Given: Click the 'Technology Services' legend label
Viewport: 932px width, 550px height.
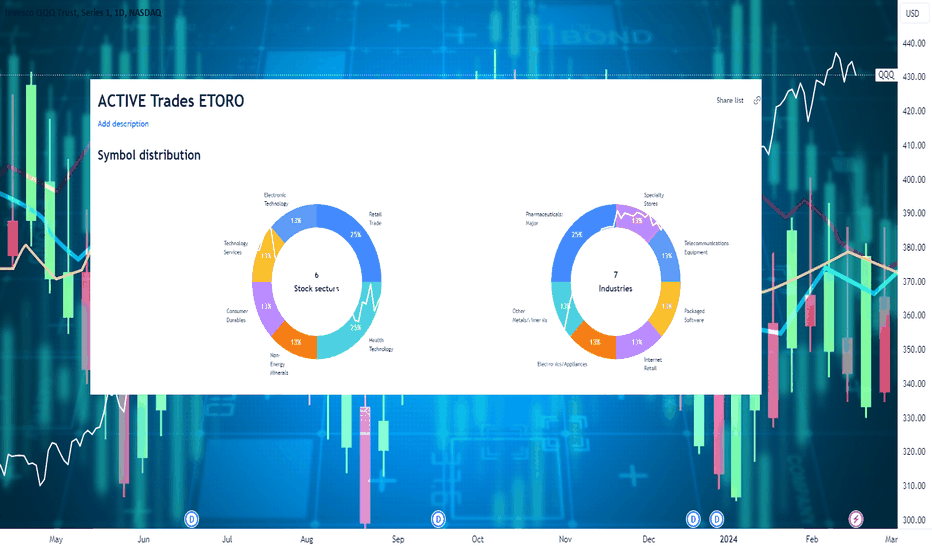Looking at the screenshot, I should point(235,247).
